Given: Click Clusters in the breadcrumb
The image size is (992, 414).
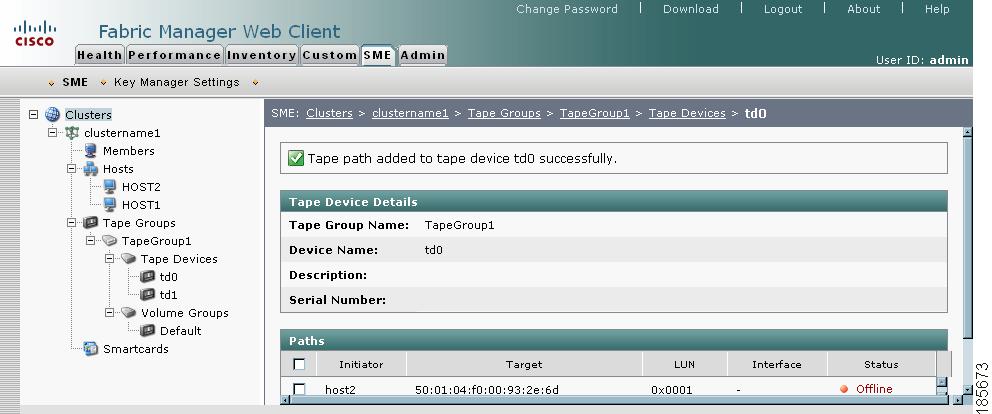Looking at the screenshot, I should (329, 113).
